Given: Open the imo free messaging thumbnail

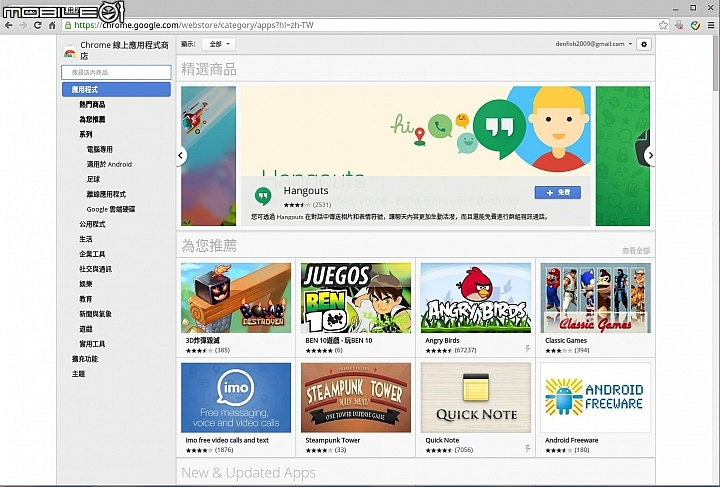Looking at the screenshot, I should point(236,397).
